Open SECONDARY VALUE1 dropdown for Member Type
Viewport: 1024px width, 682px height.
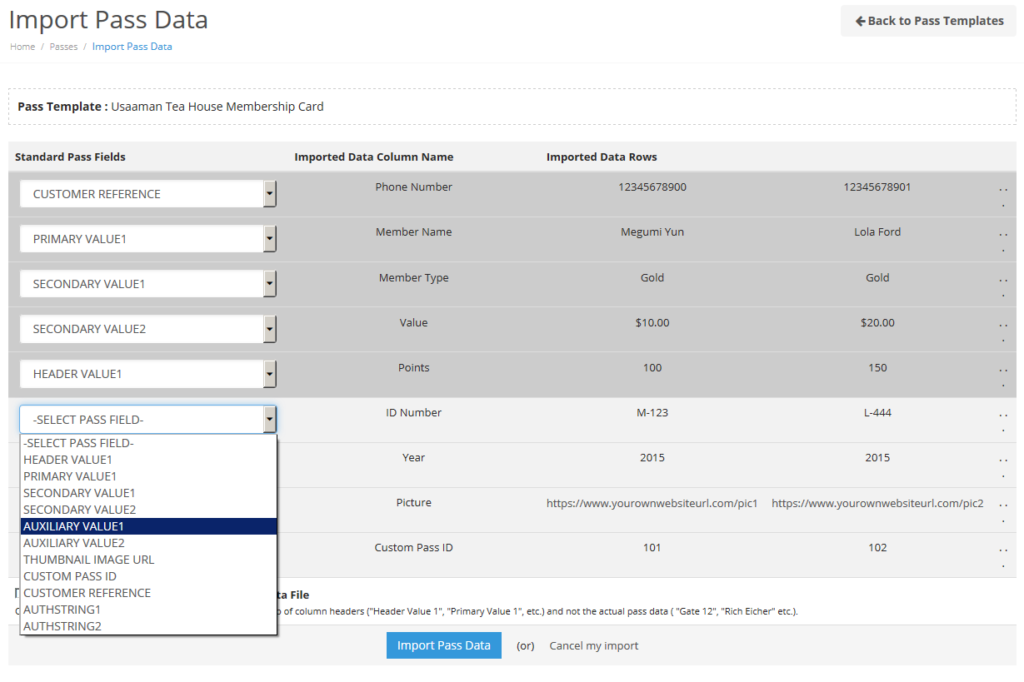click(148, 284)
